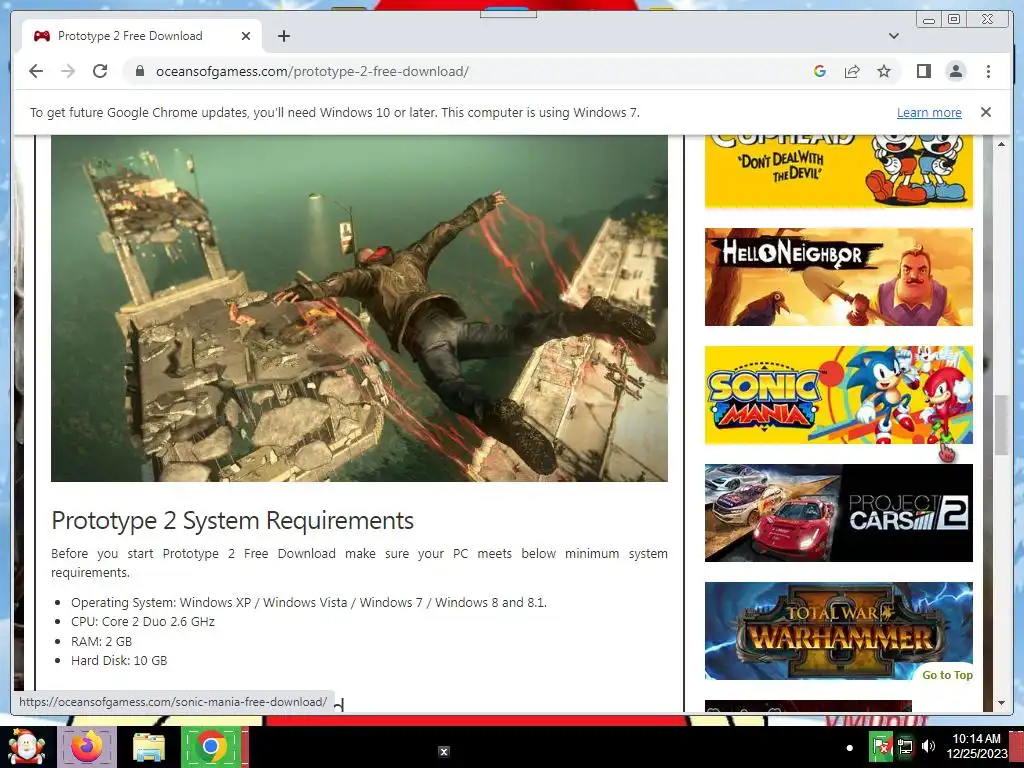The width and height of the screenshot is (1024, 768).
Task: Click the Prototype 2 System Requirements heading
Action: pos(232,520)
